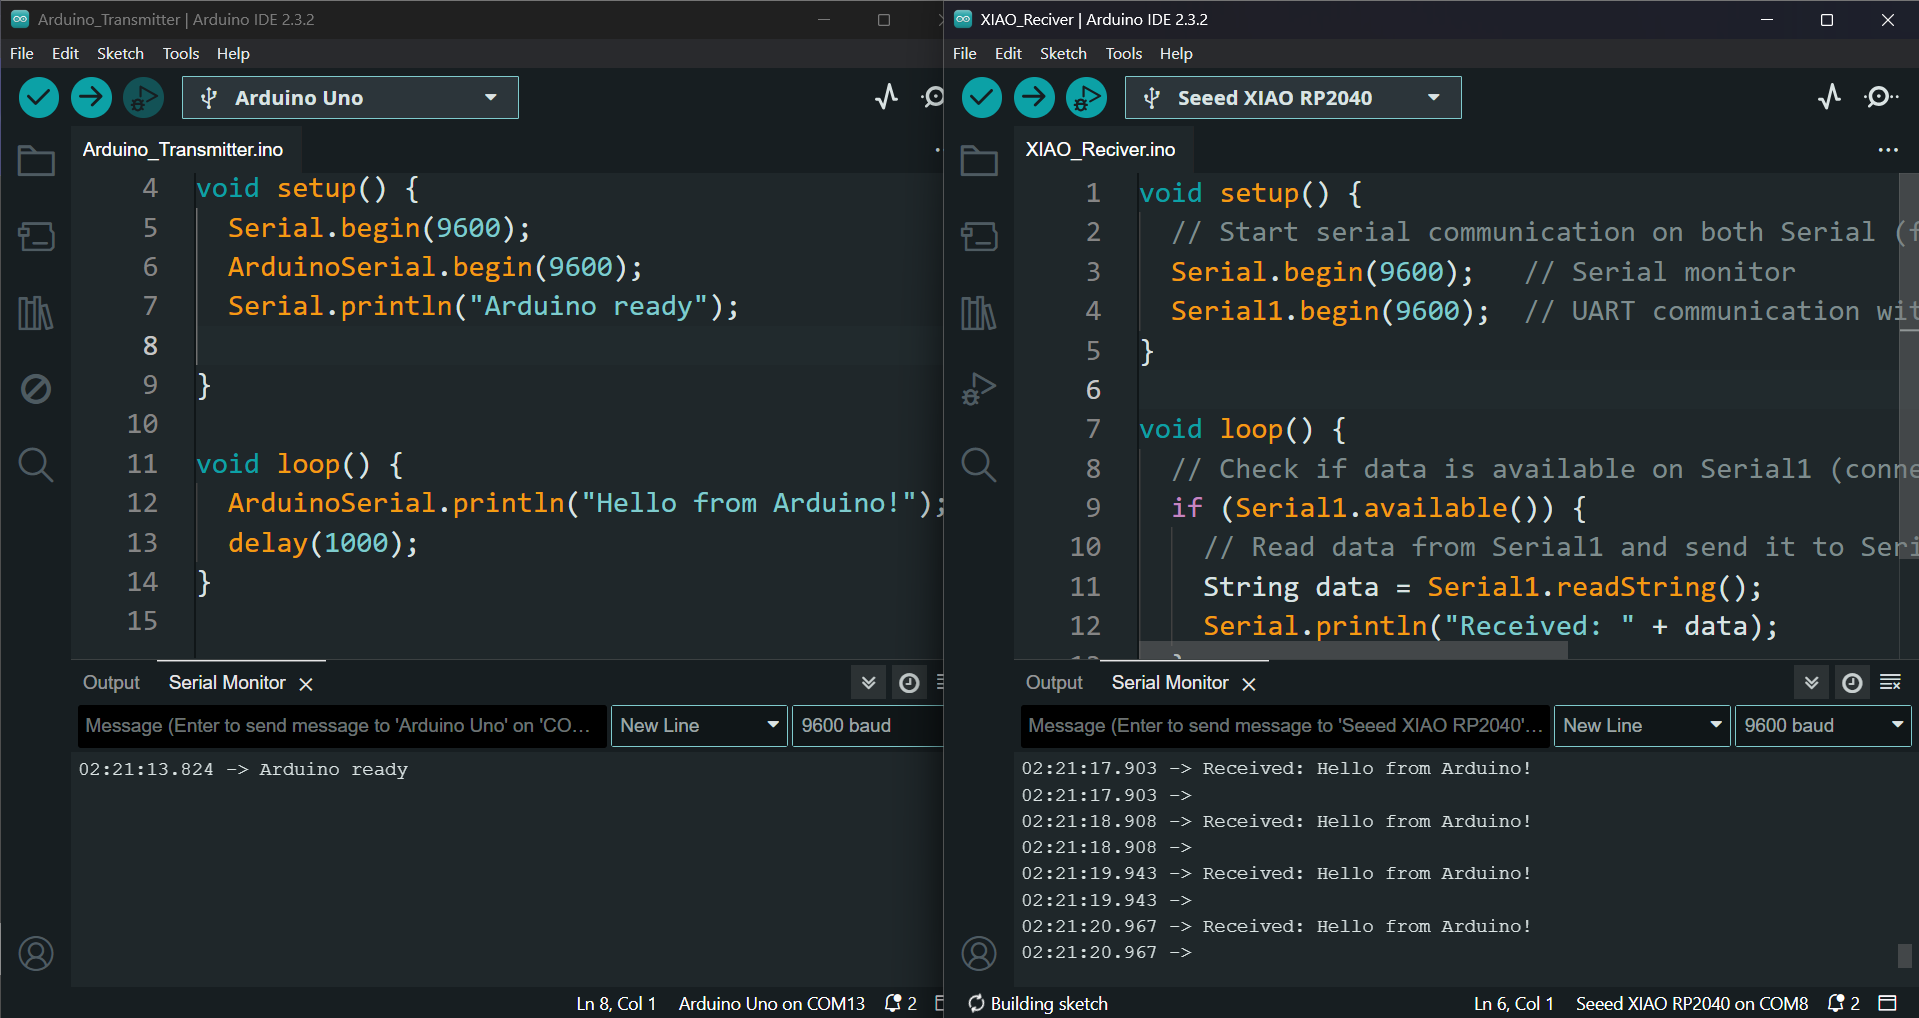Open Edit menu in XIAO_Reciver window

click(x=1008, y=54)
